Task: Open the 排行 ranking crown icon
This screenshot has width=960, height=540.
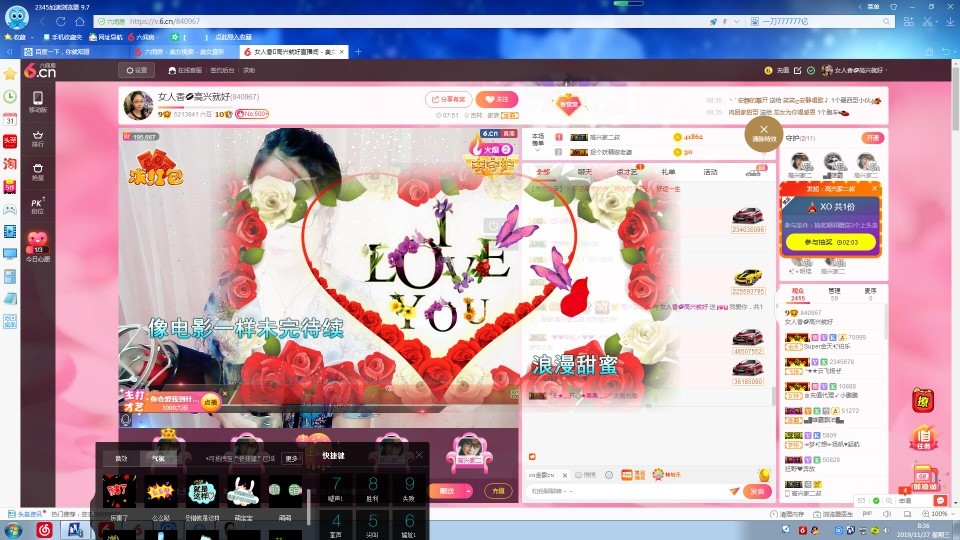Action: coord(38,139)
